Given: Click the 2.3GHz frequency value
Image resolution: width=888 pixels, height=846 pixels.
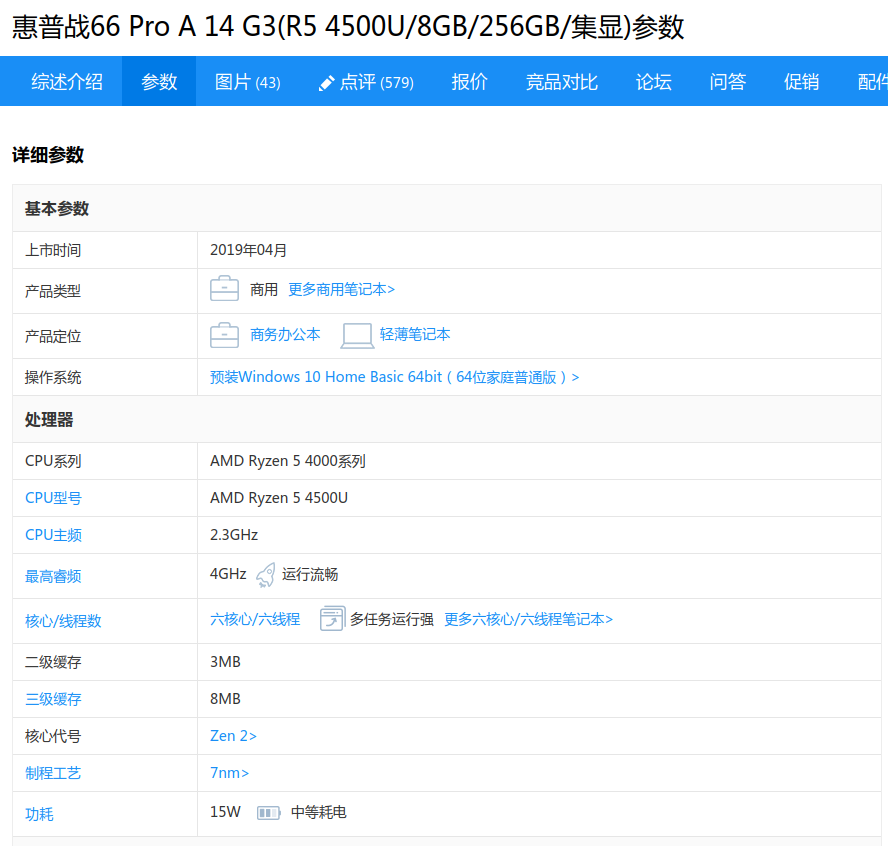Looking at the screenshot, I should [234, 535].
